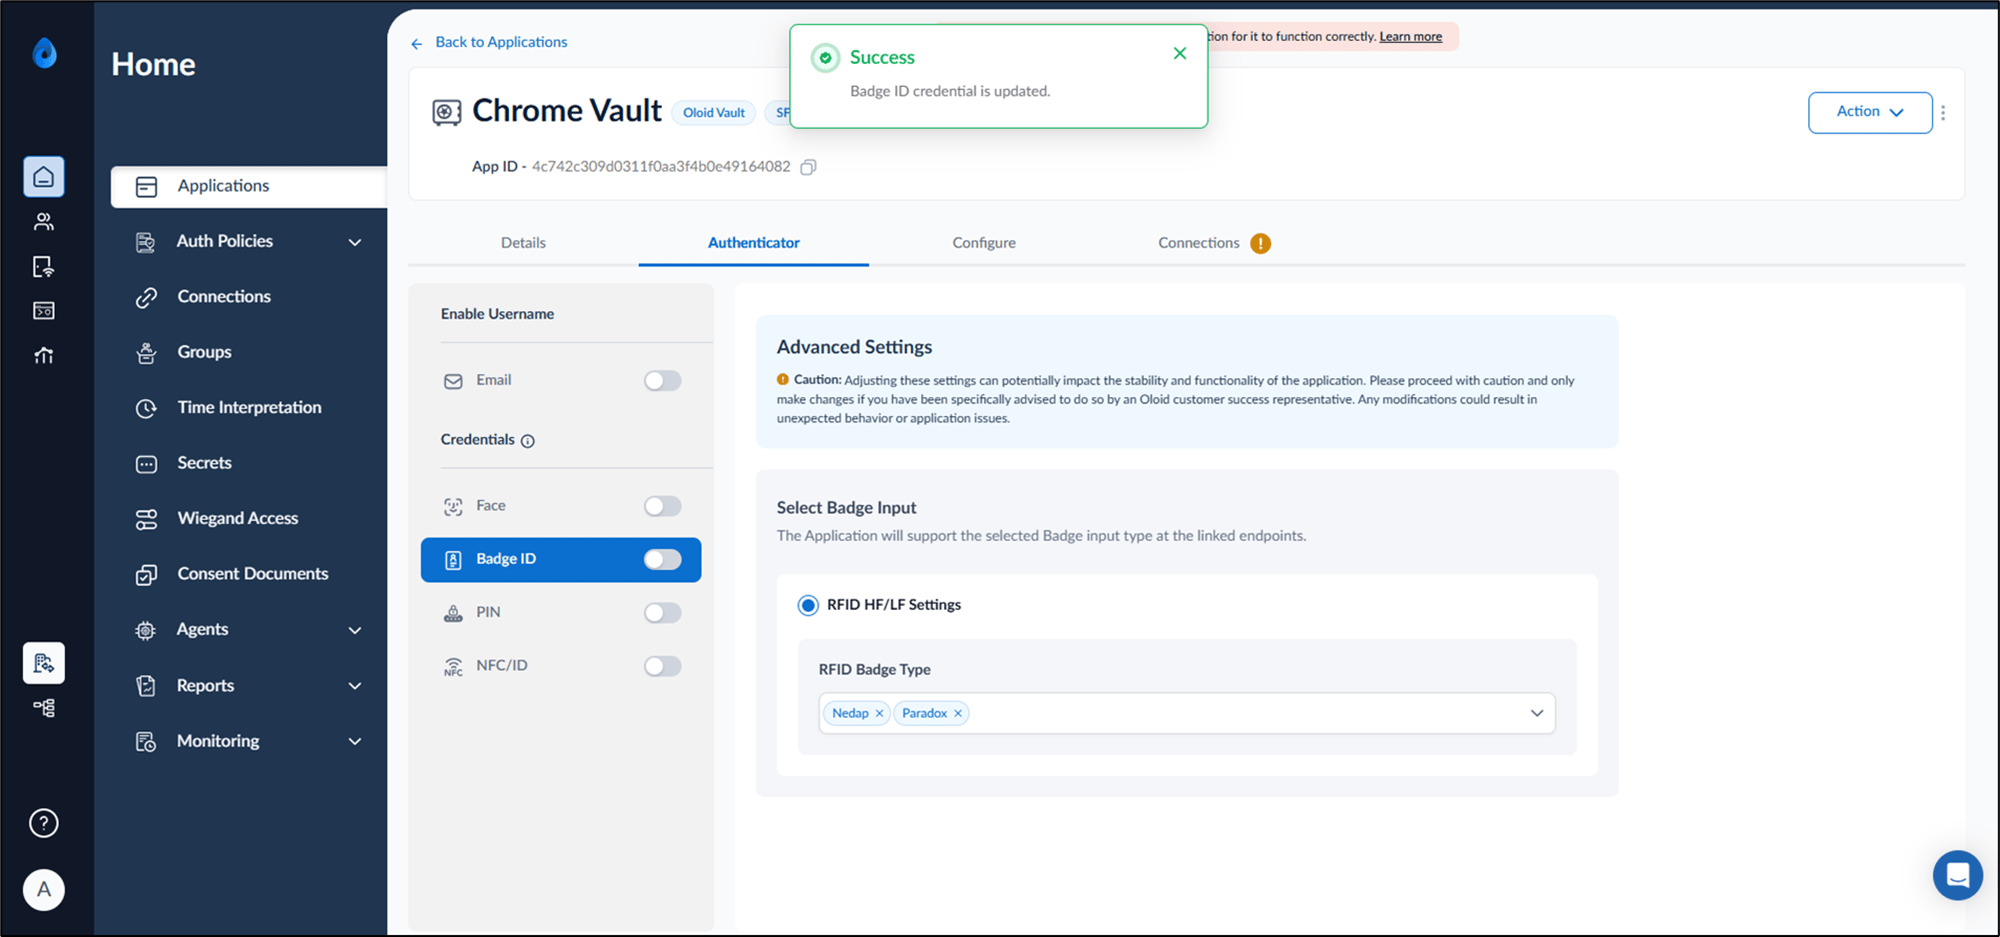The height and width of the screenshot is (937, 2000).
Task: Select the RFID HF/LF Settings radio button
Action: pos(808,605)
